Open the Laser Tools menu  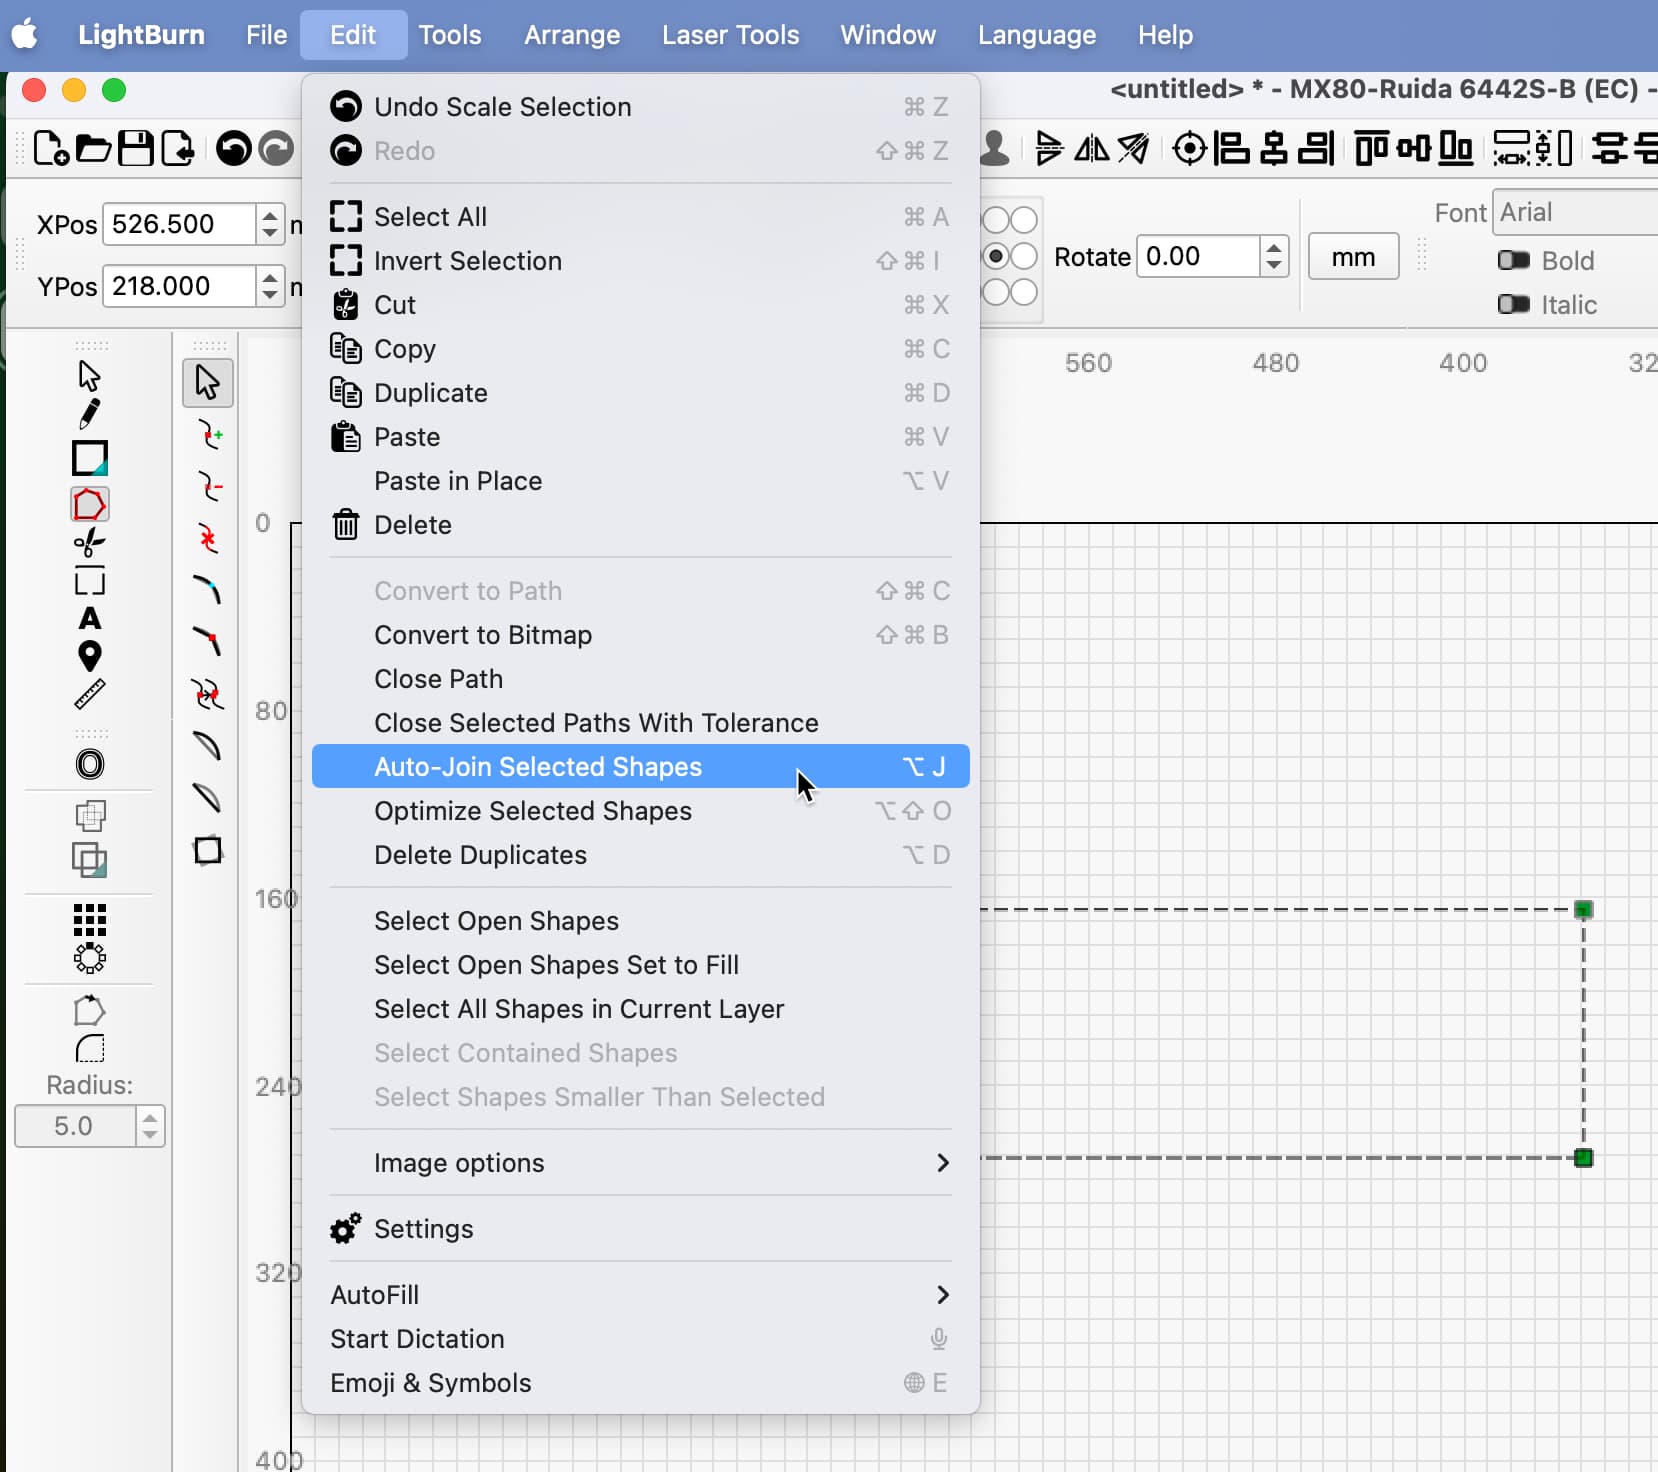pos(730,35)
